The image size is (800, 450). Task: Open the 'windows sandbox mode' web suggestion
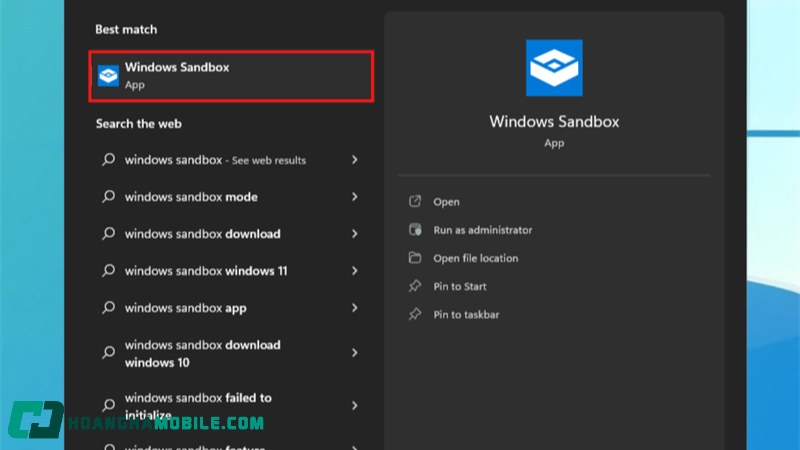pos(191,197)
